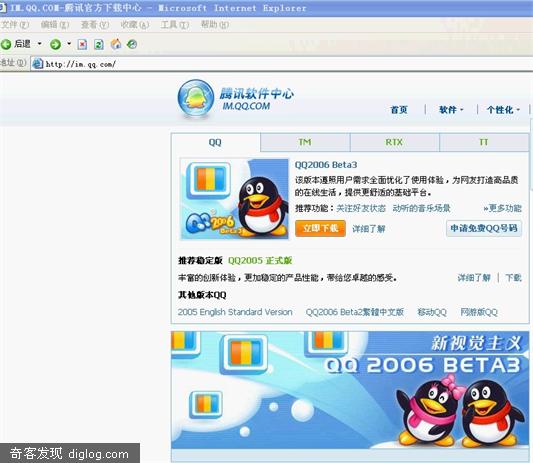Open 2005 English Standard Version link
Image resolution: width=533 pixels, height=463 pixels.
[x=235, y=312]
